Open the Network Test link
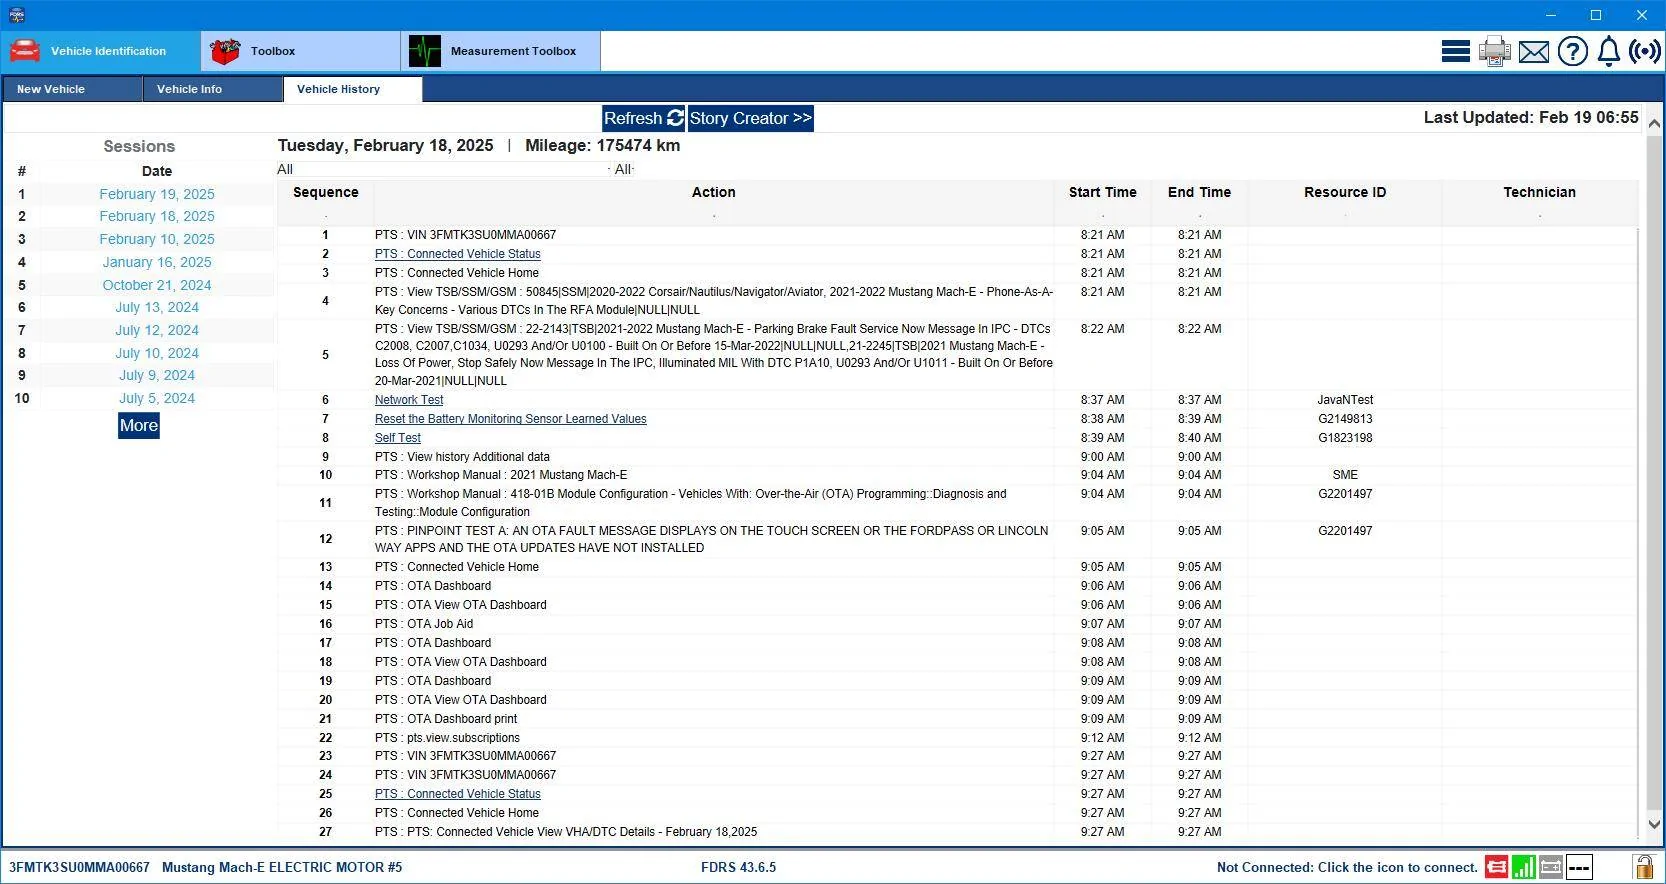Viewport: 1666px width, 884px height. pos(409,400)
